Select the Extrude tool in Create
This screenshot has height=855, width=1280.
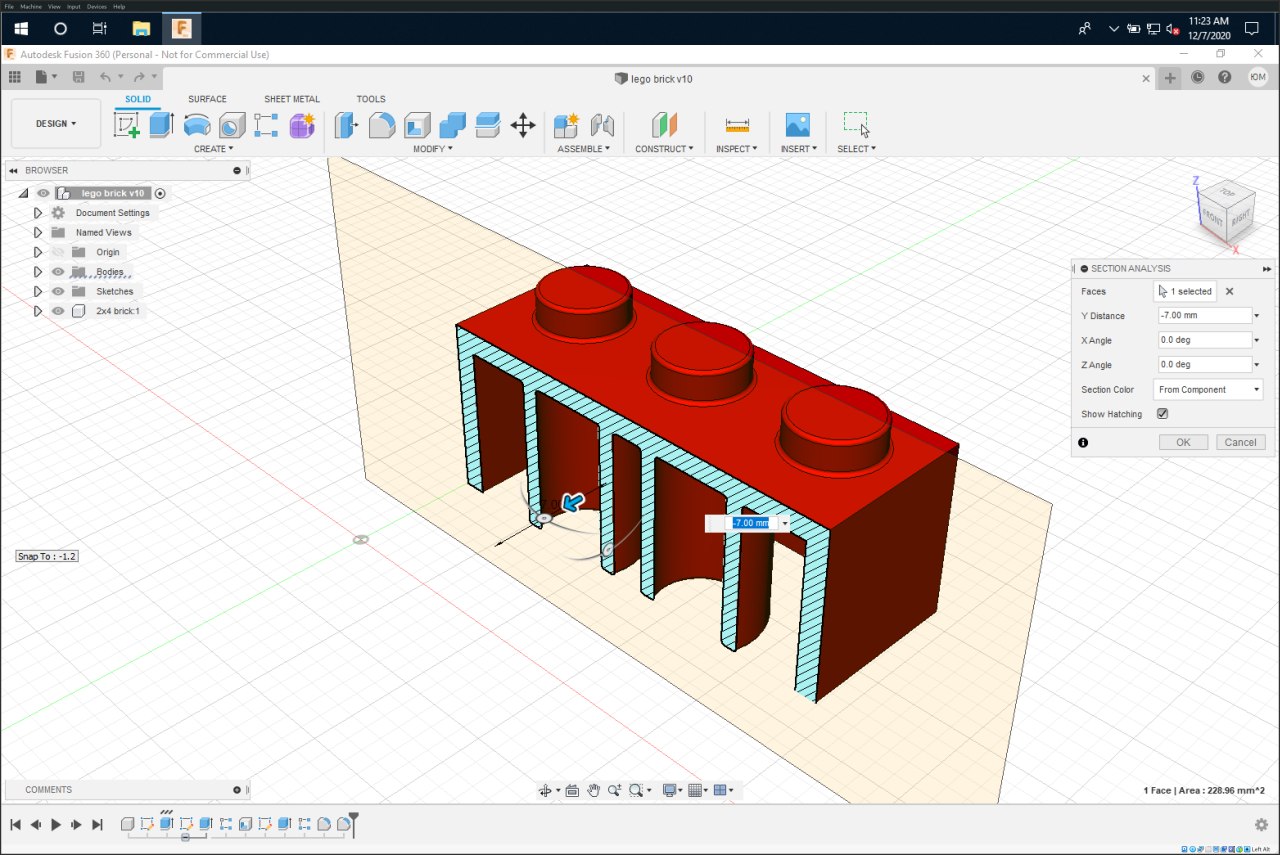[x=161, y=125]
